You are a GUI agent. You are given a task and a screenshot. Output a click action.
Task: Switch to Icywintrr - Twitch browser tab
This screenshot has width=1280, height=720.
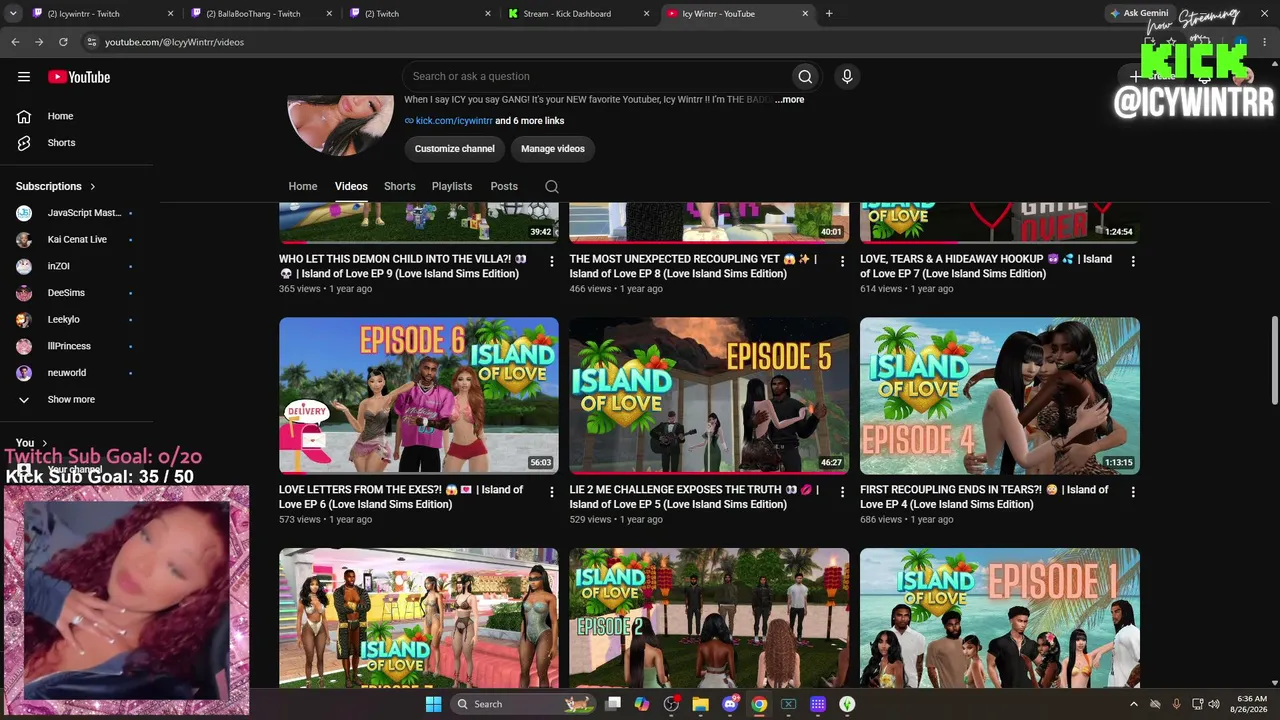[x=103, y=14]
